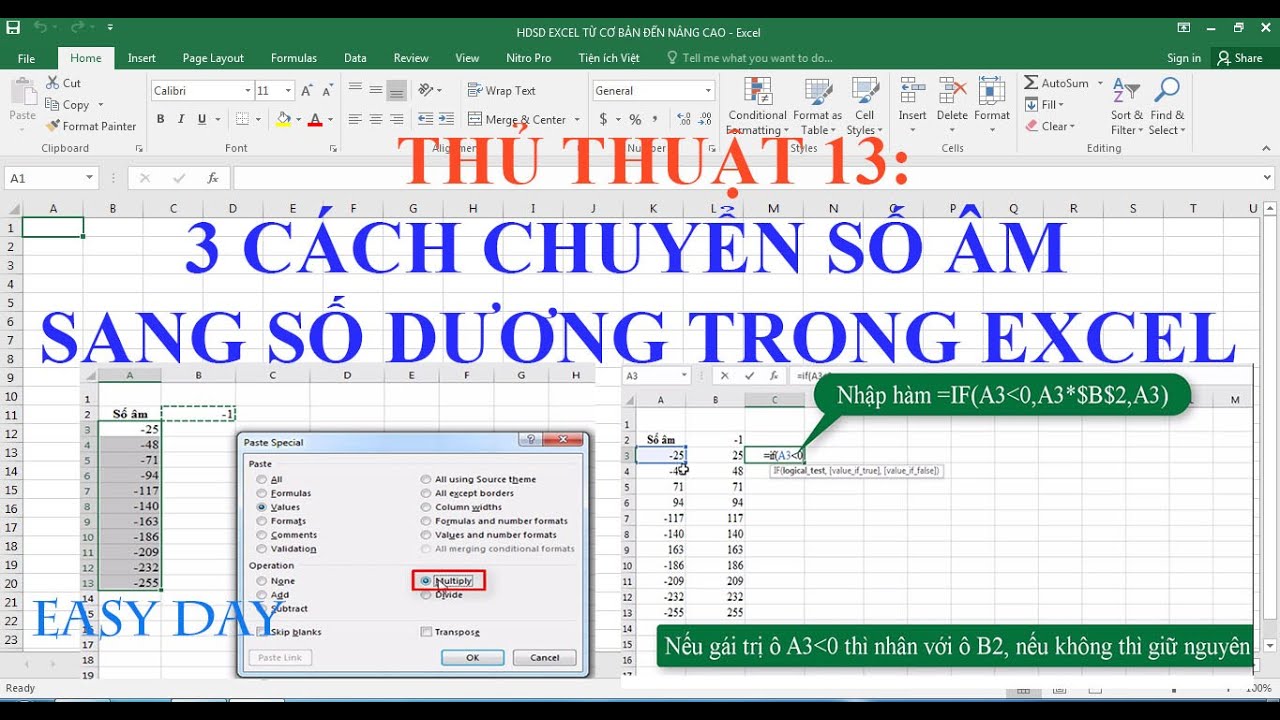Click Cancel in Paste Special dialog
Screen dimensions: 1280x720
click(x=544, y=657)
